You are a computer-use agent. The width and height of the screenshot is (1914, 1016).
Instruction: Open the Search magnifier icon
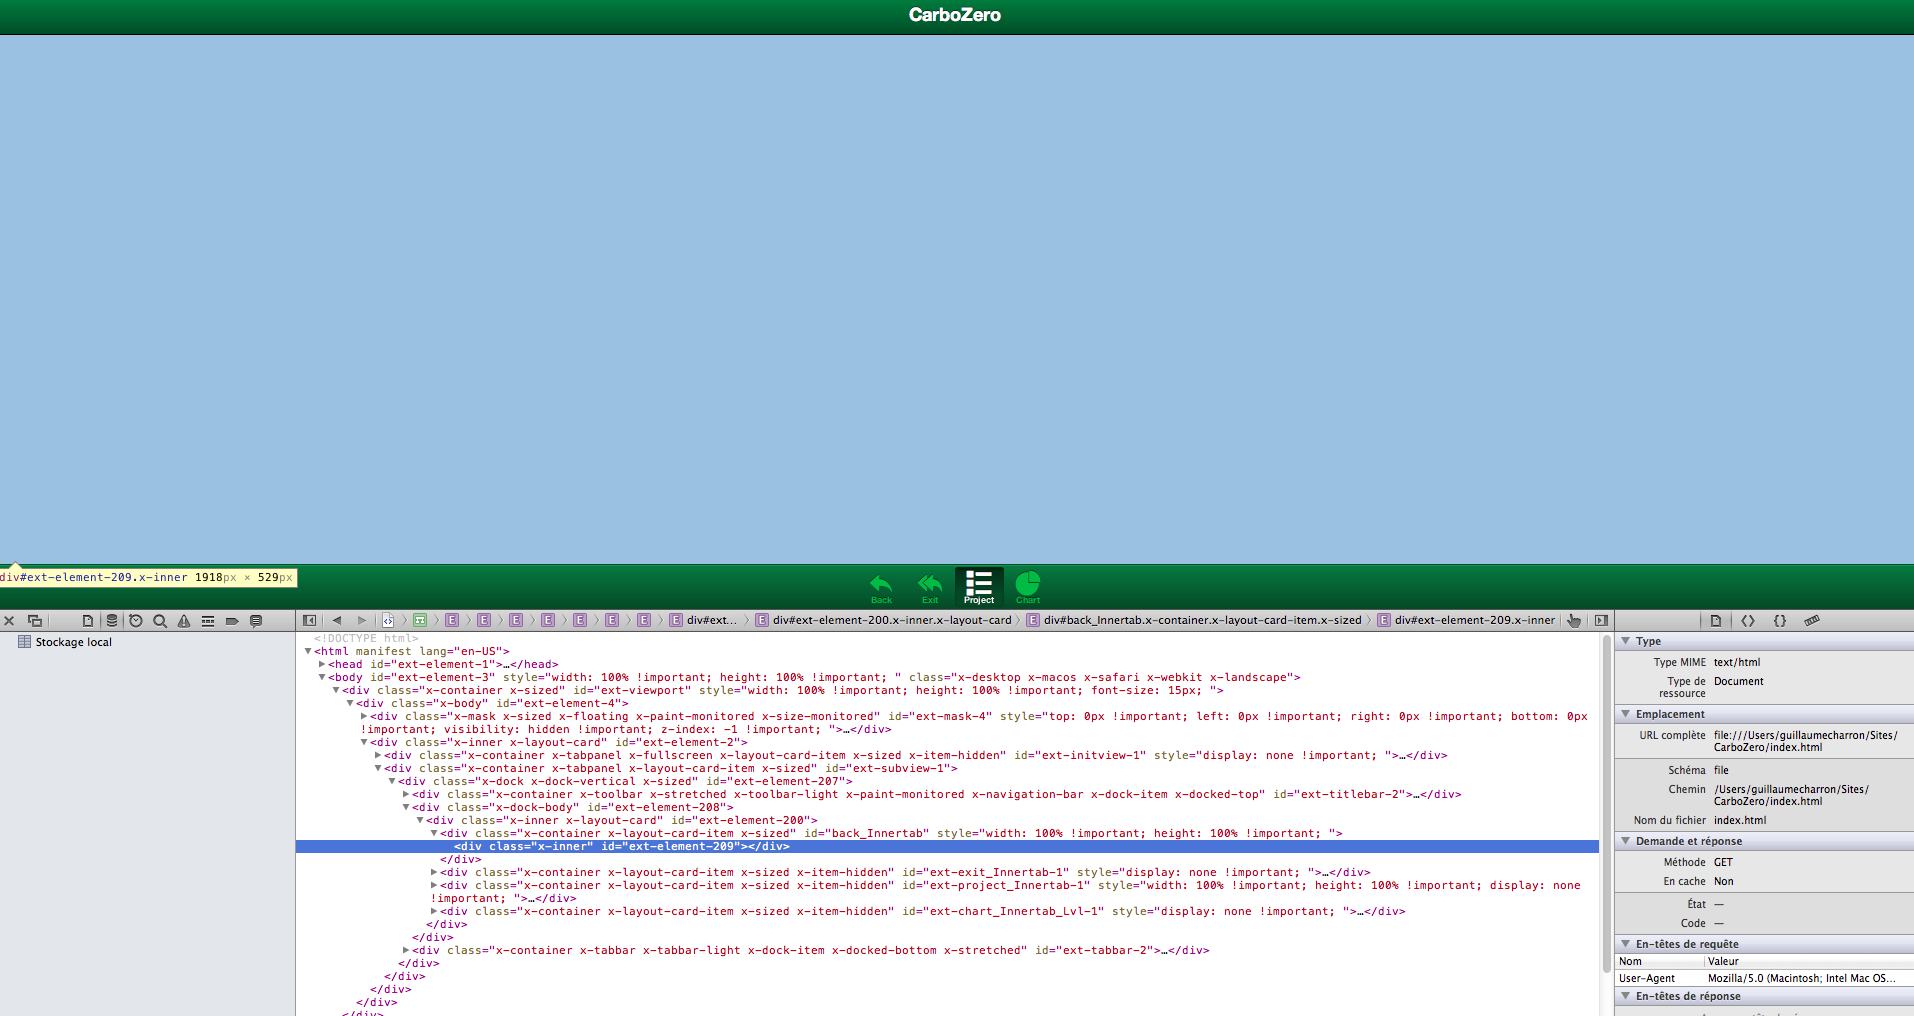160,621
